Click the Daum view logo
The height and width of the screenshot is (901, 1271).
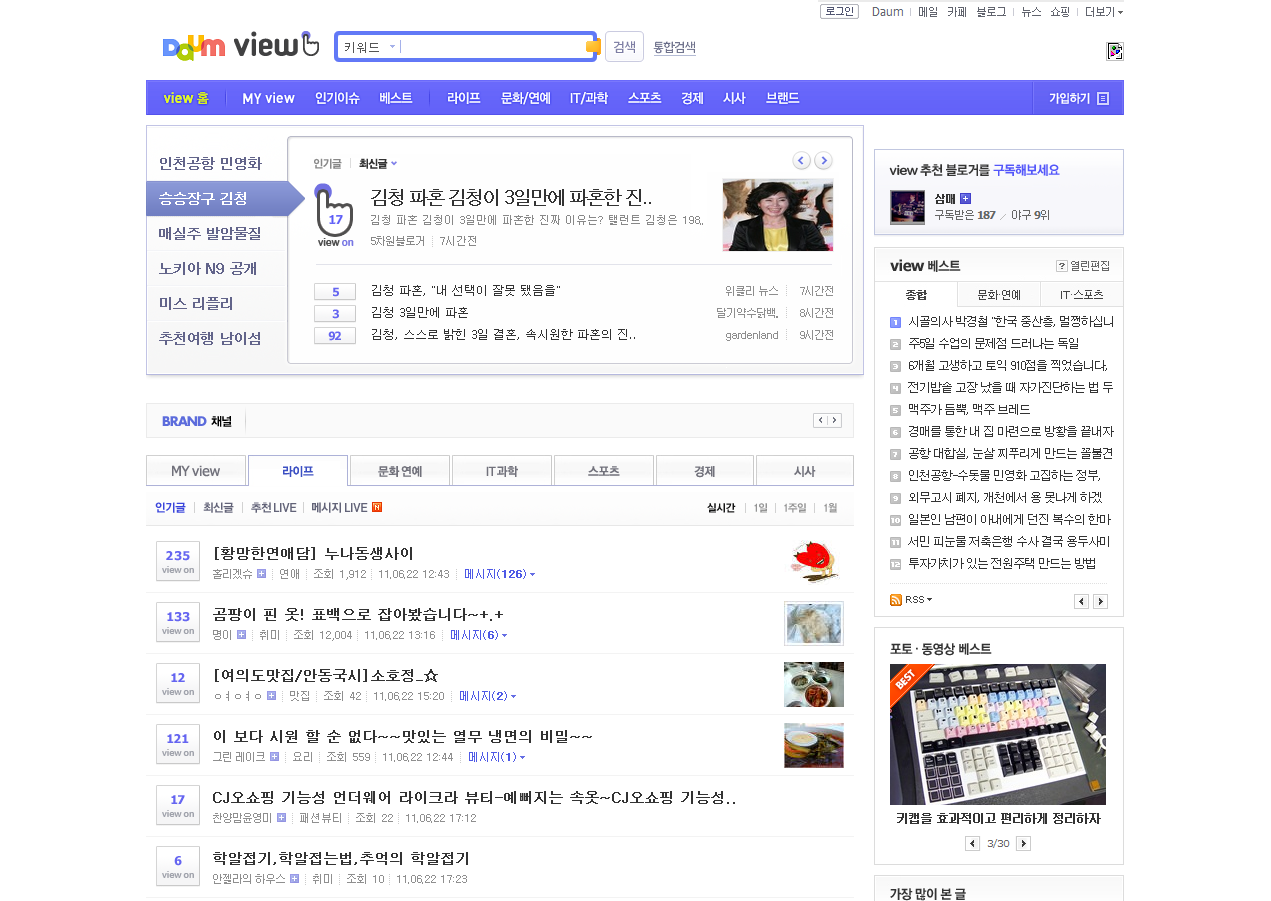(241, 46)
